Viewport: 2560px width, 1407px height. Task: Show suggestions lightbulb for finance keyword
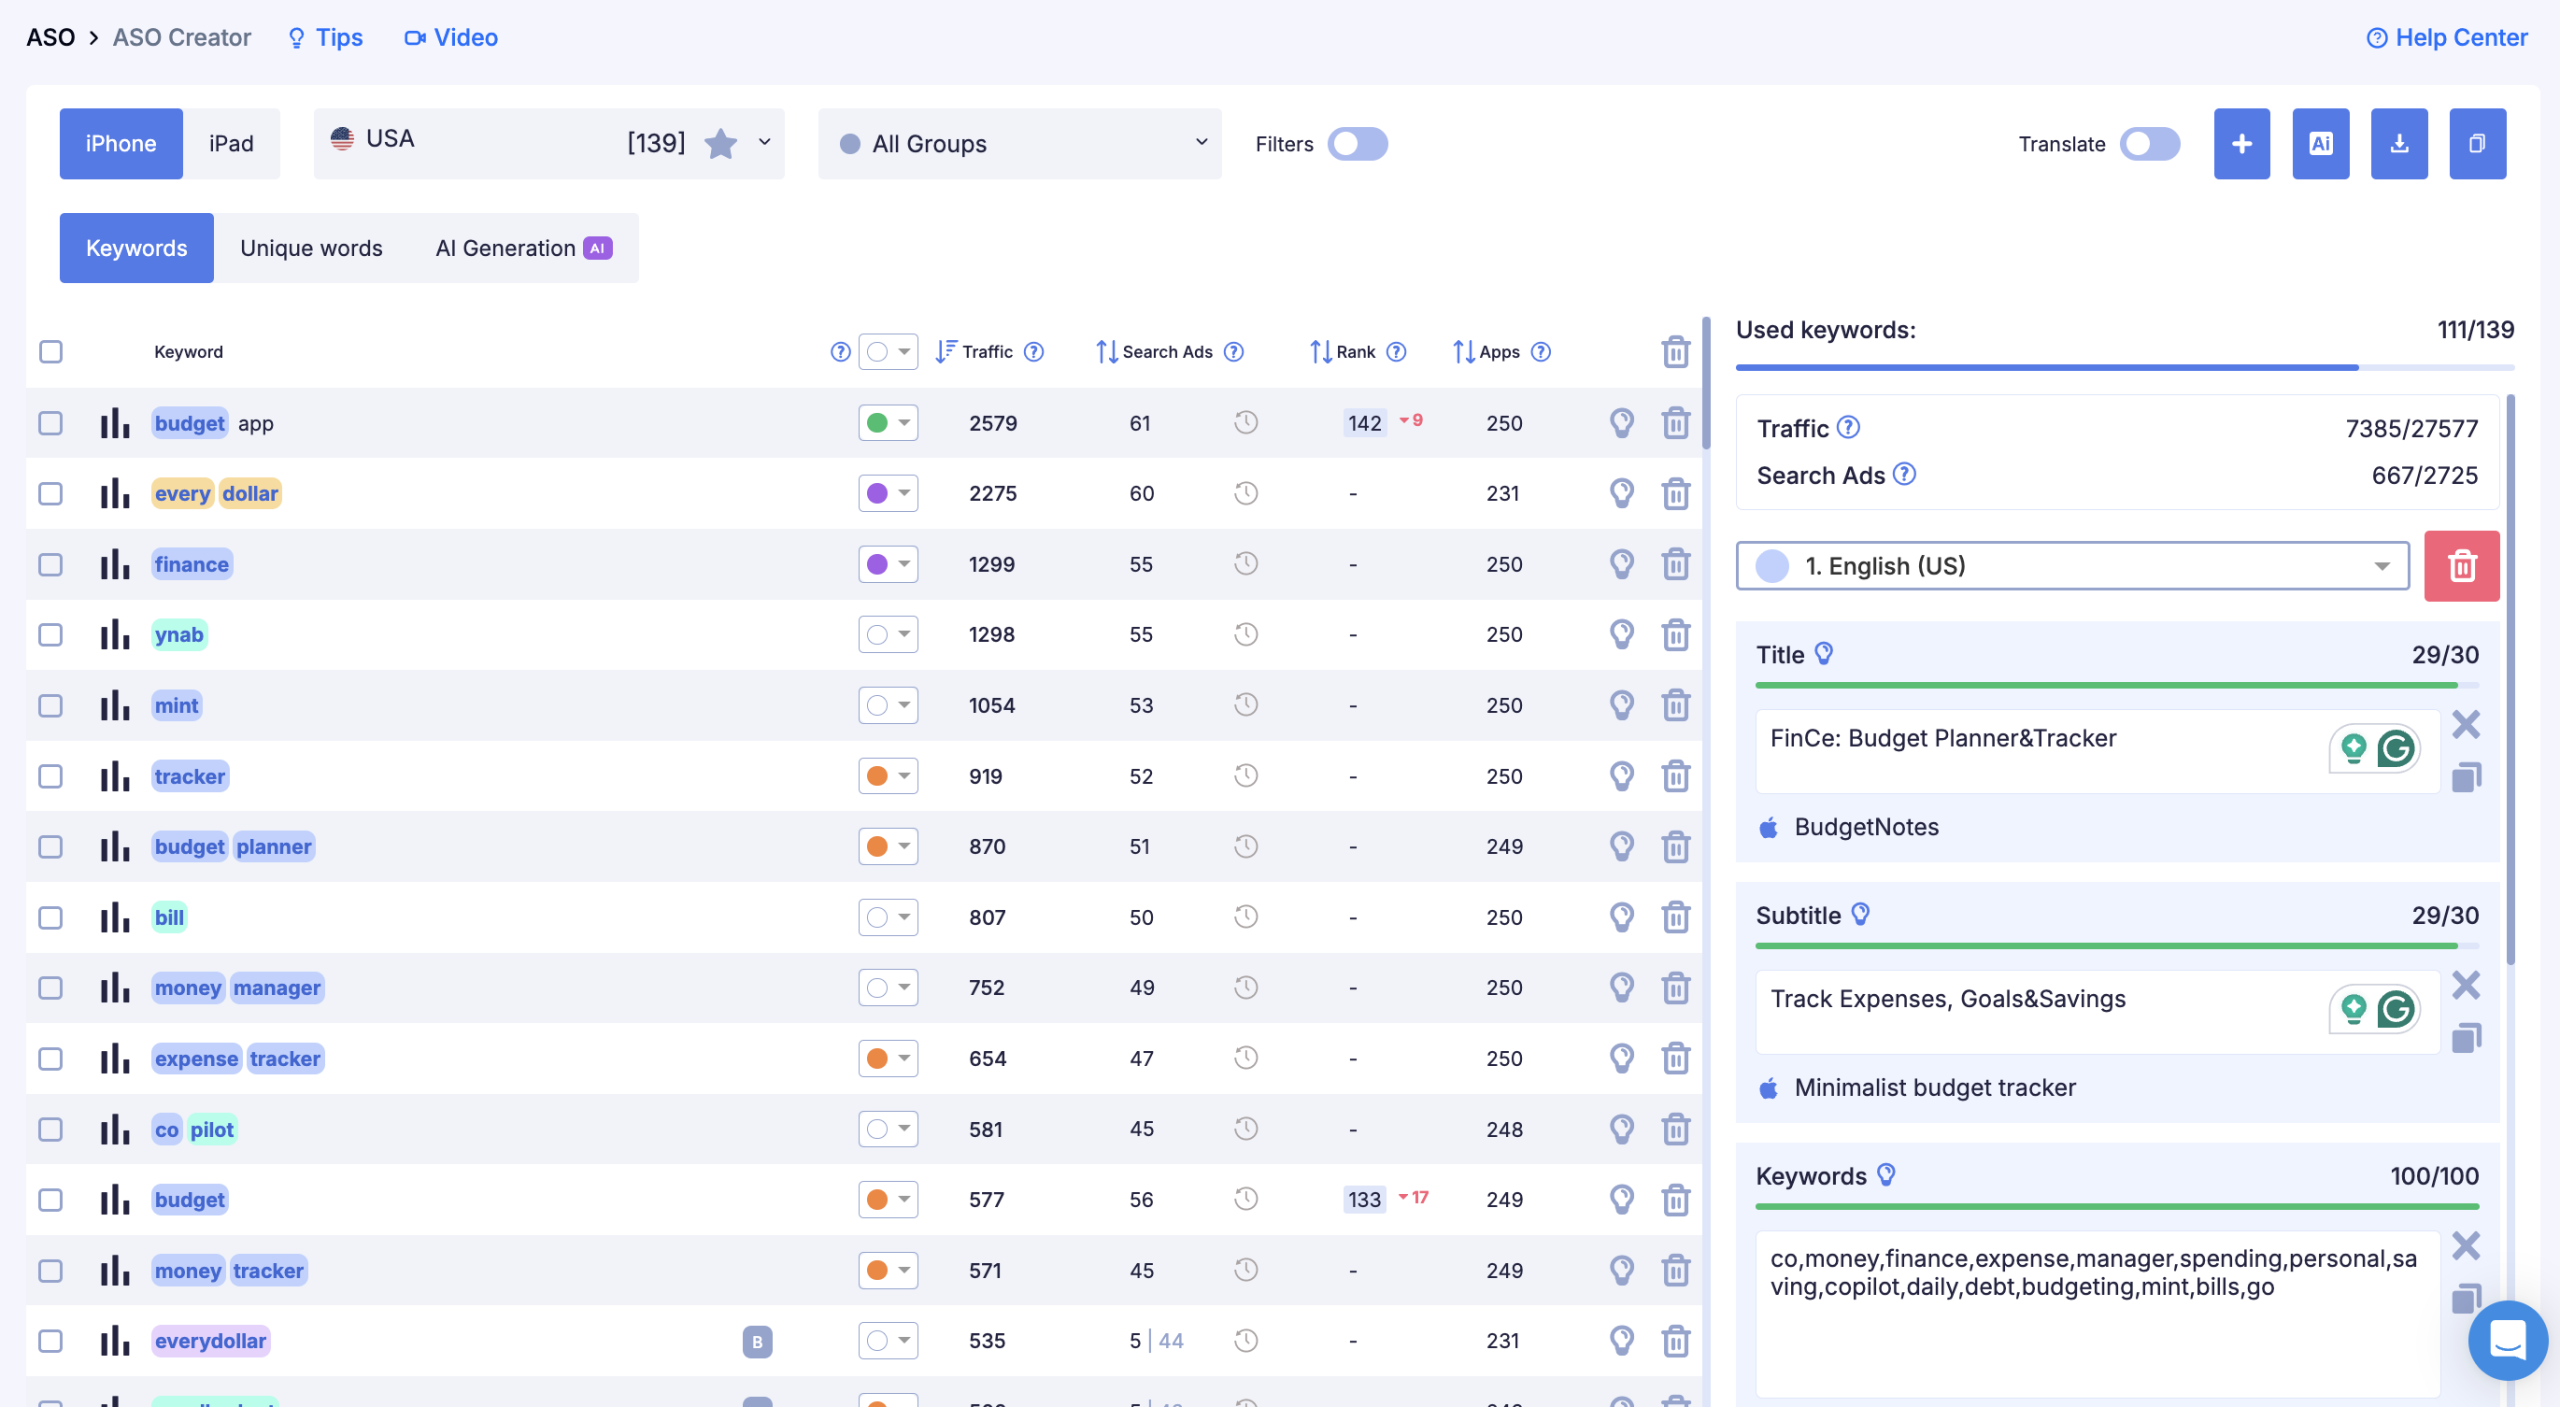point(1621,564)
